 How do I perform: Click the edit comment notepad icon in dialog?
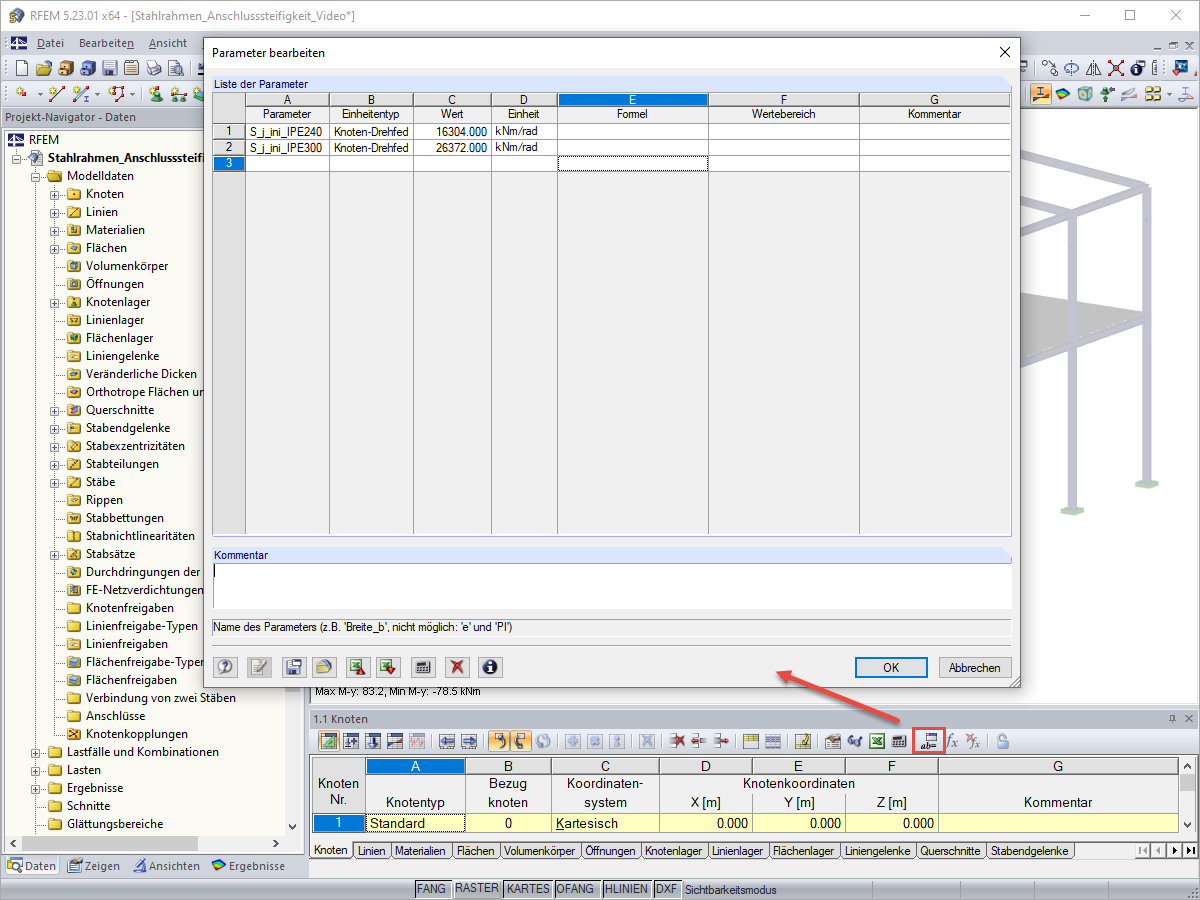coord(260,667)
